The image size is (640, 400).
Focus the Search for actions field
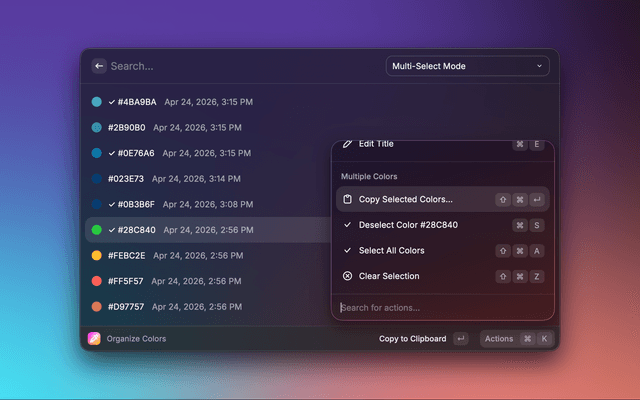pyautogui.click(x=440, y=308)
